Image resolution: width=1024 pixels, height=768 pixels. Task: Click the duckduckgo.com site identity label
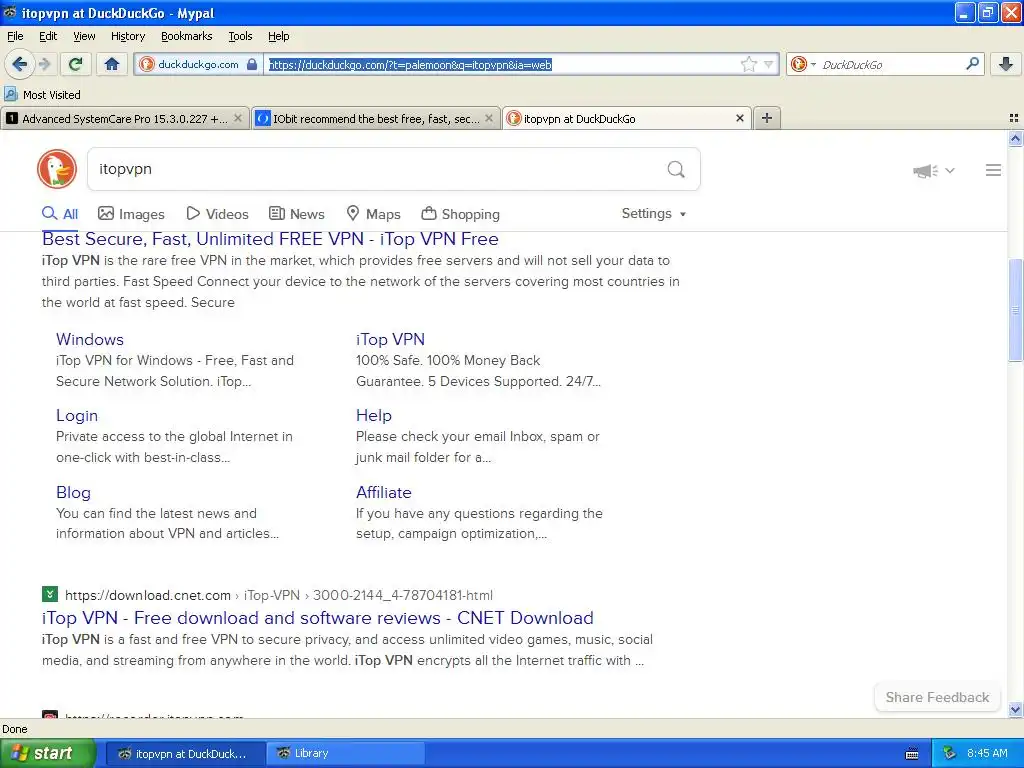coord(198,64)
